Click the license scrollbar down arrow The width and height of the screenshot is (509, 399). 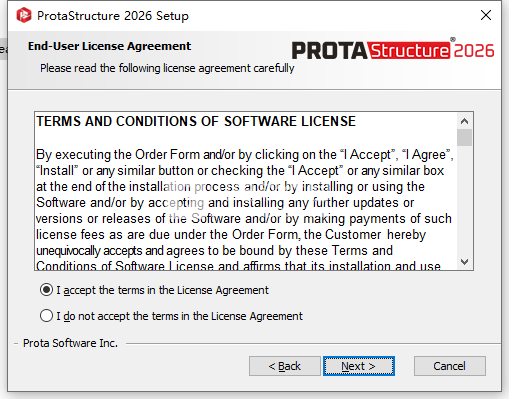(464, 262)
